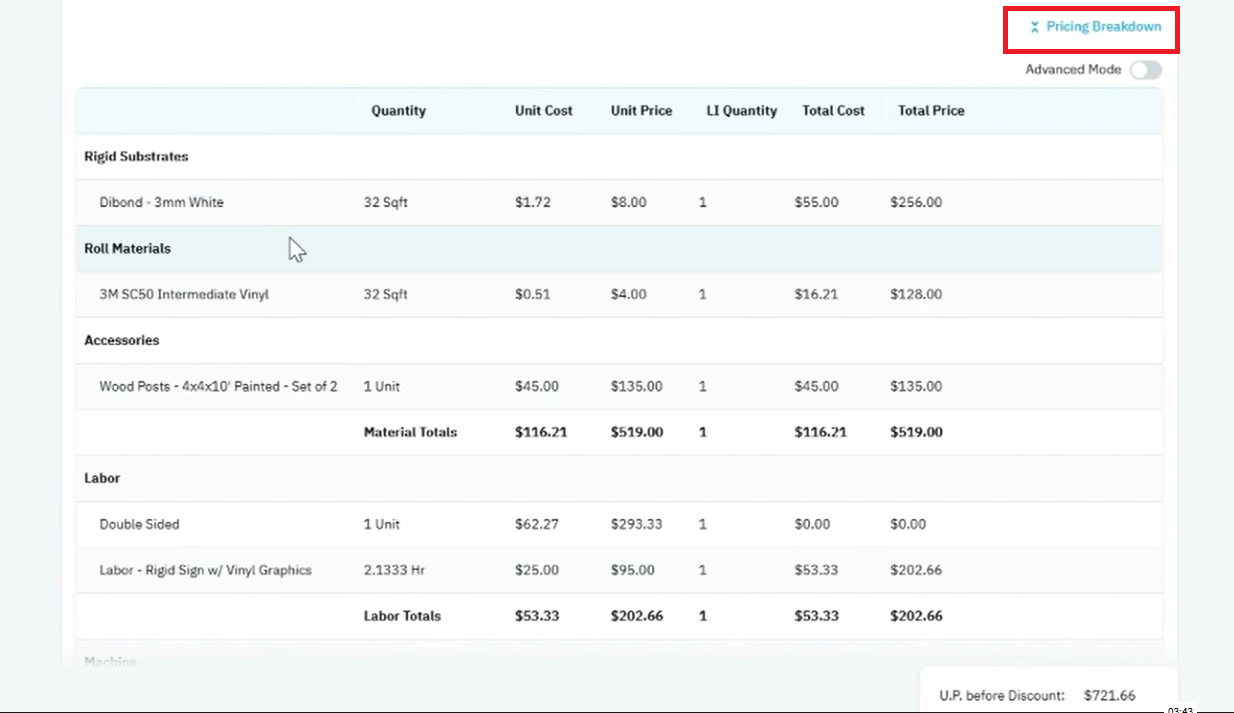Click the LI Quantity column header

[x=742, y=111]
